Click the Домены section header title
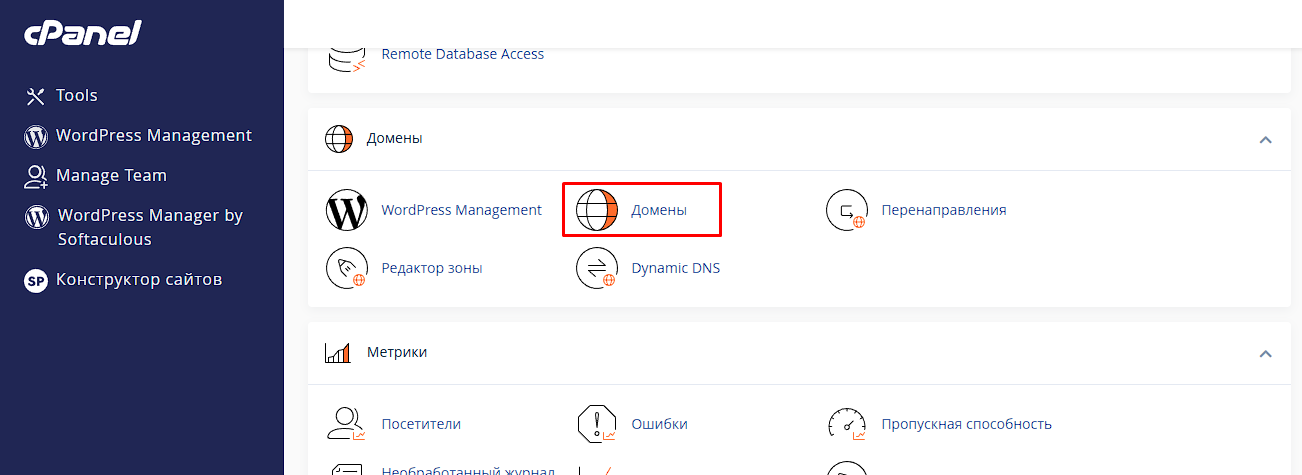This screenshot has height=475, width=1302. click(x=395, y=139)
